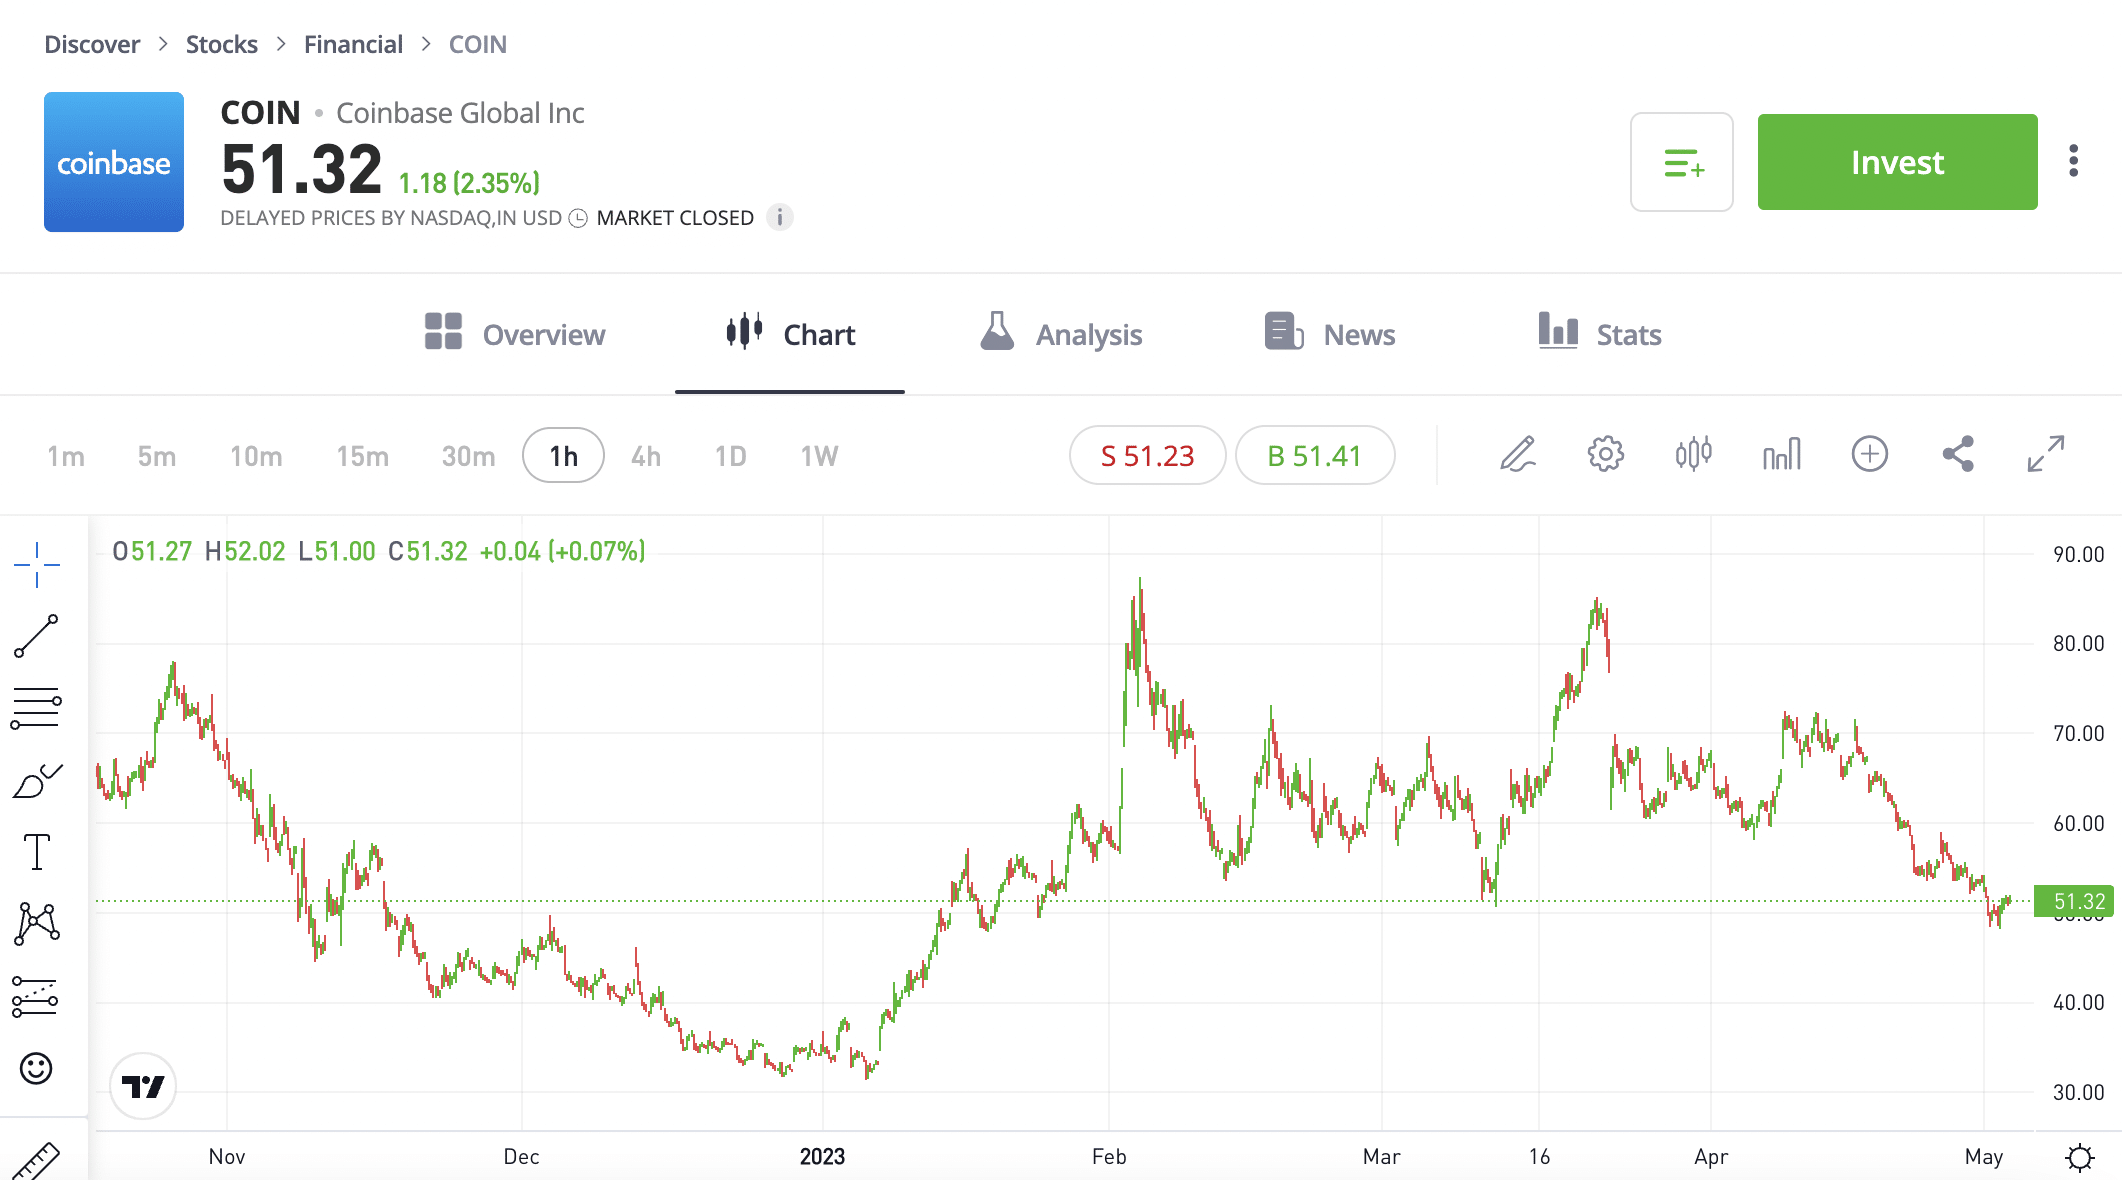
Task: Switch to the News tab
Action: (1330, 334)
